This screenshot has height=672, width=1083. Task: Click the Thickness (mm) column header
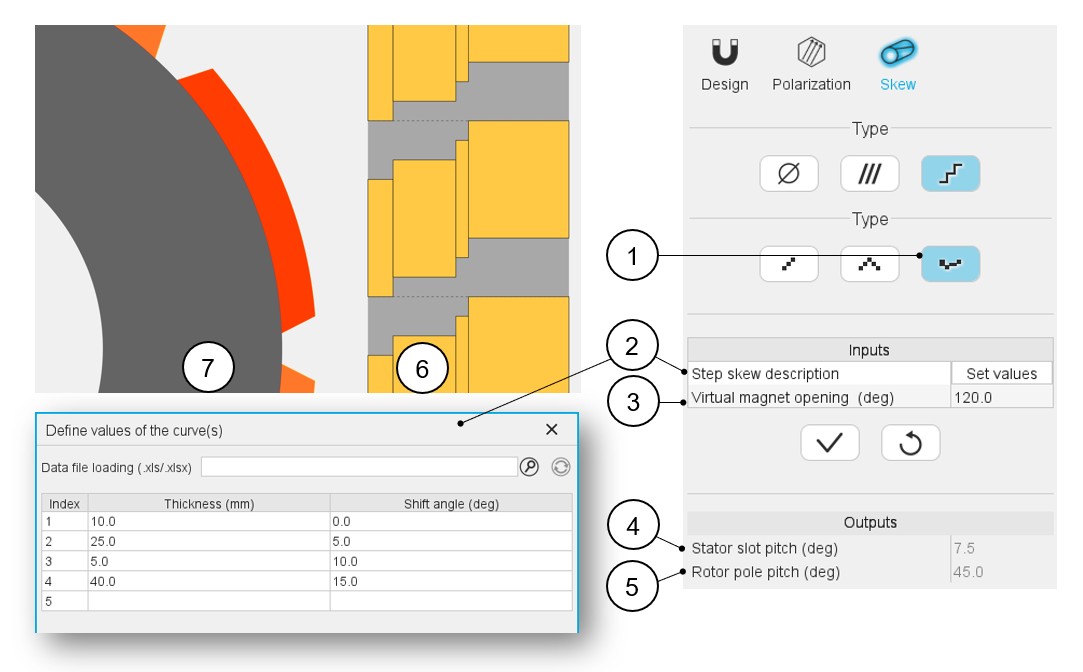click(x=209, y=503)
